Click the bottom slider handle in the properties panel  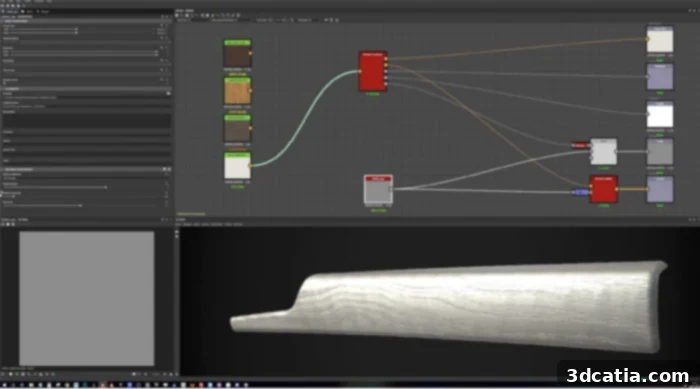(x=80, y=205)
